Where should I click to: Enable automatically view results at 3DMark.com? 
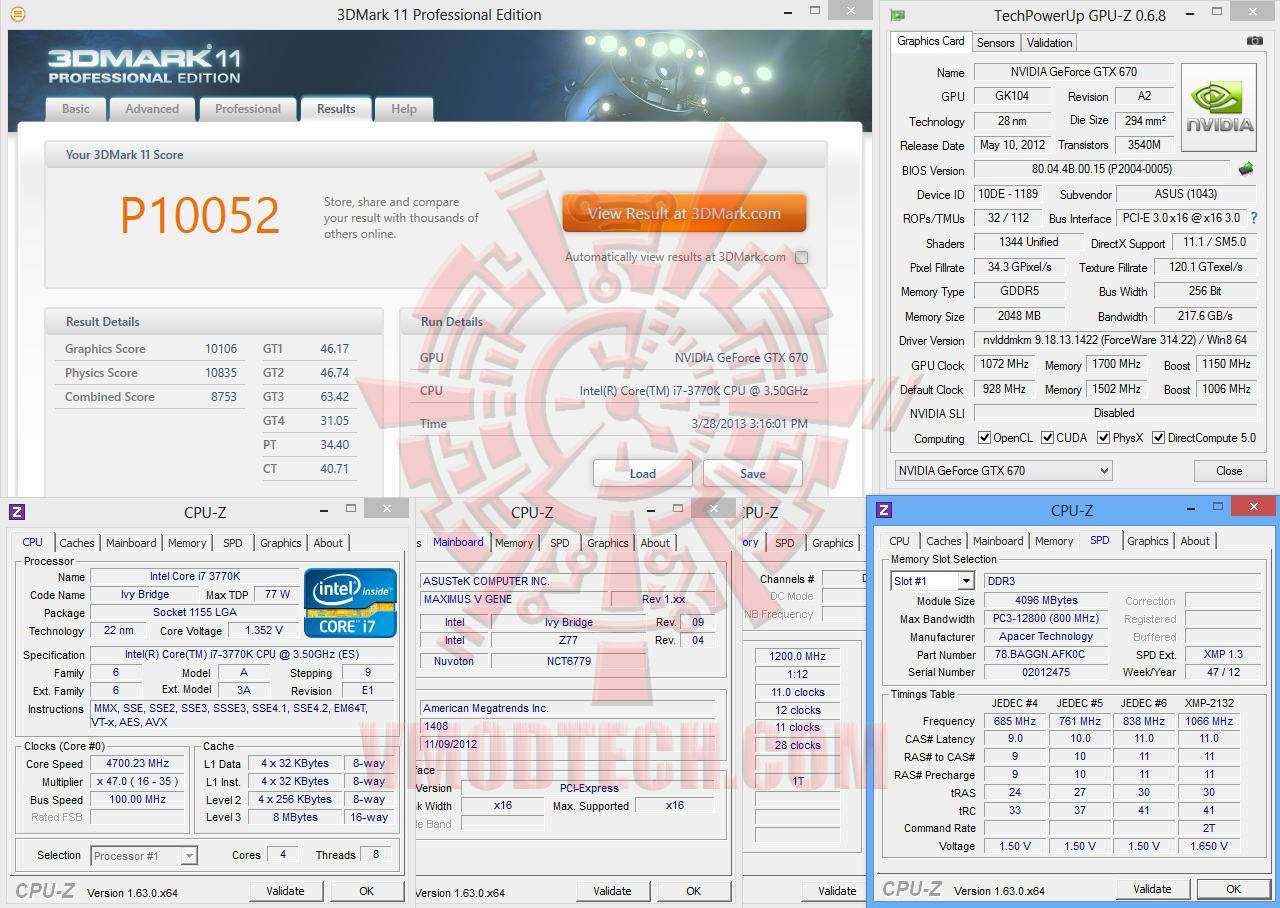[x=801, y=257]
